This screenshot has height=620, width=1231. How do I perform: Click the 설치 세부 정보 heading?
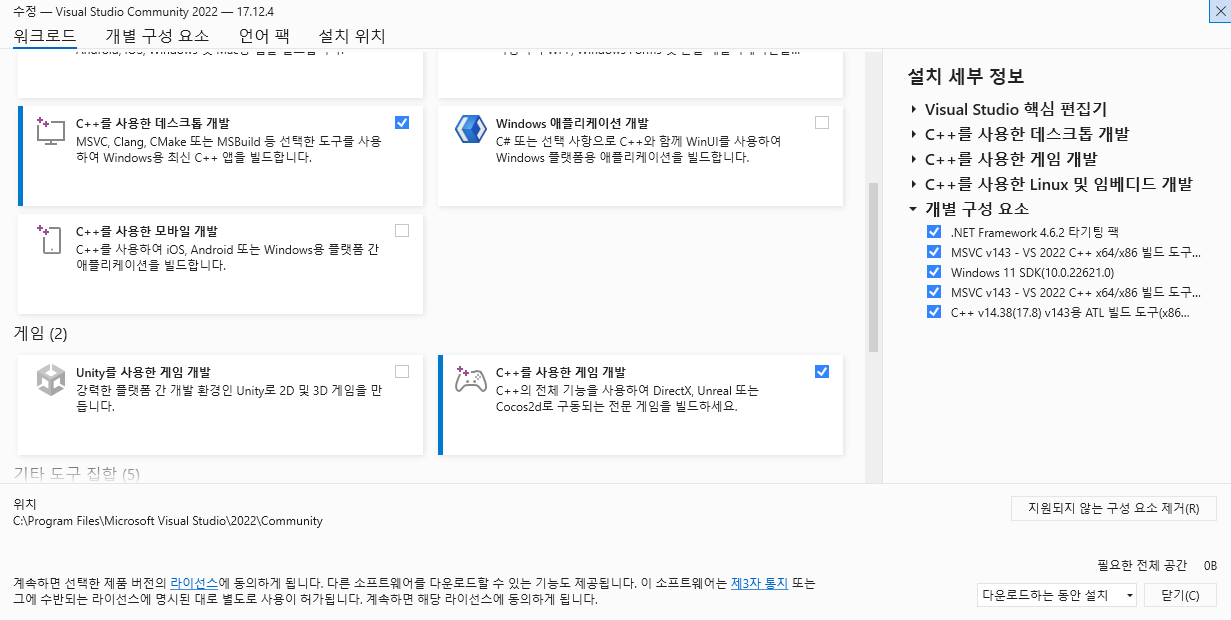point(965,76)
